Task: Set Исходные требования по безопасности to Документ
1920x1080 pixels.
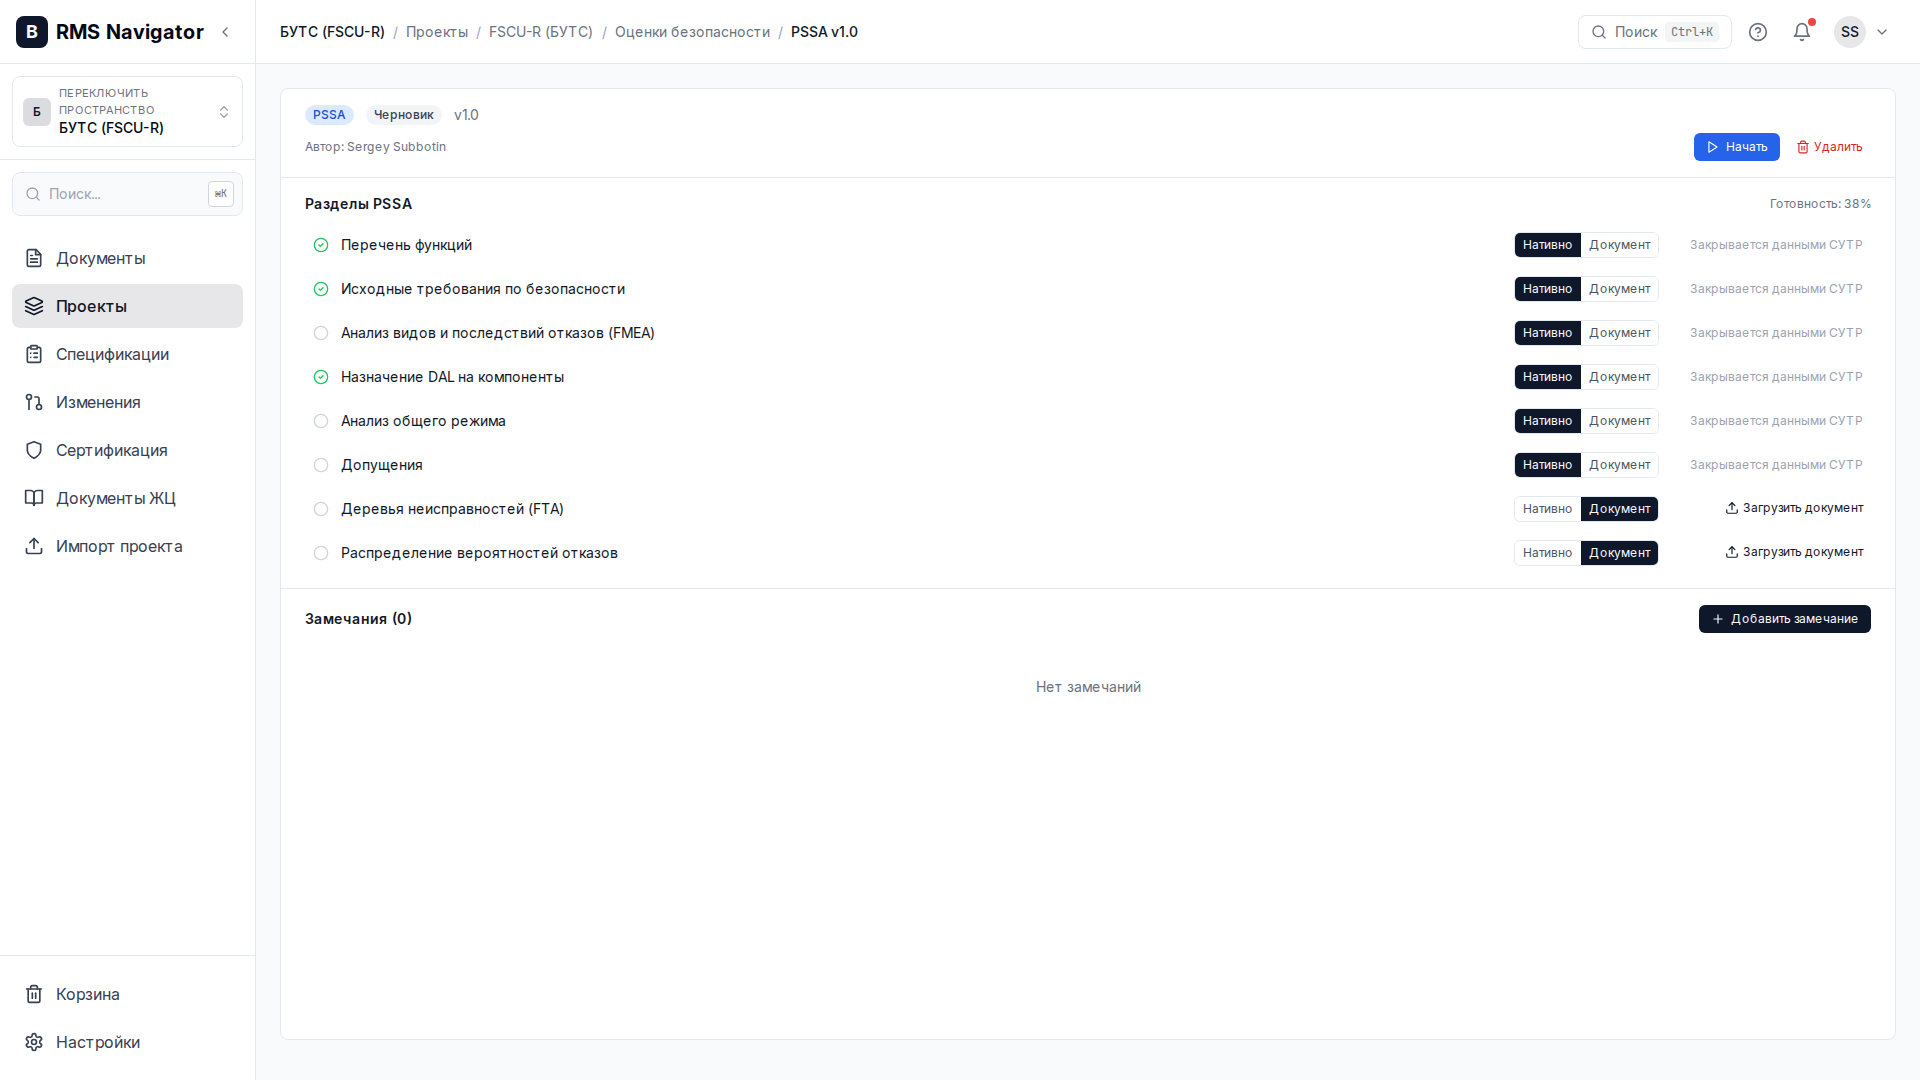Action: 1619,289
